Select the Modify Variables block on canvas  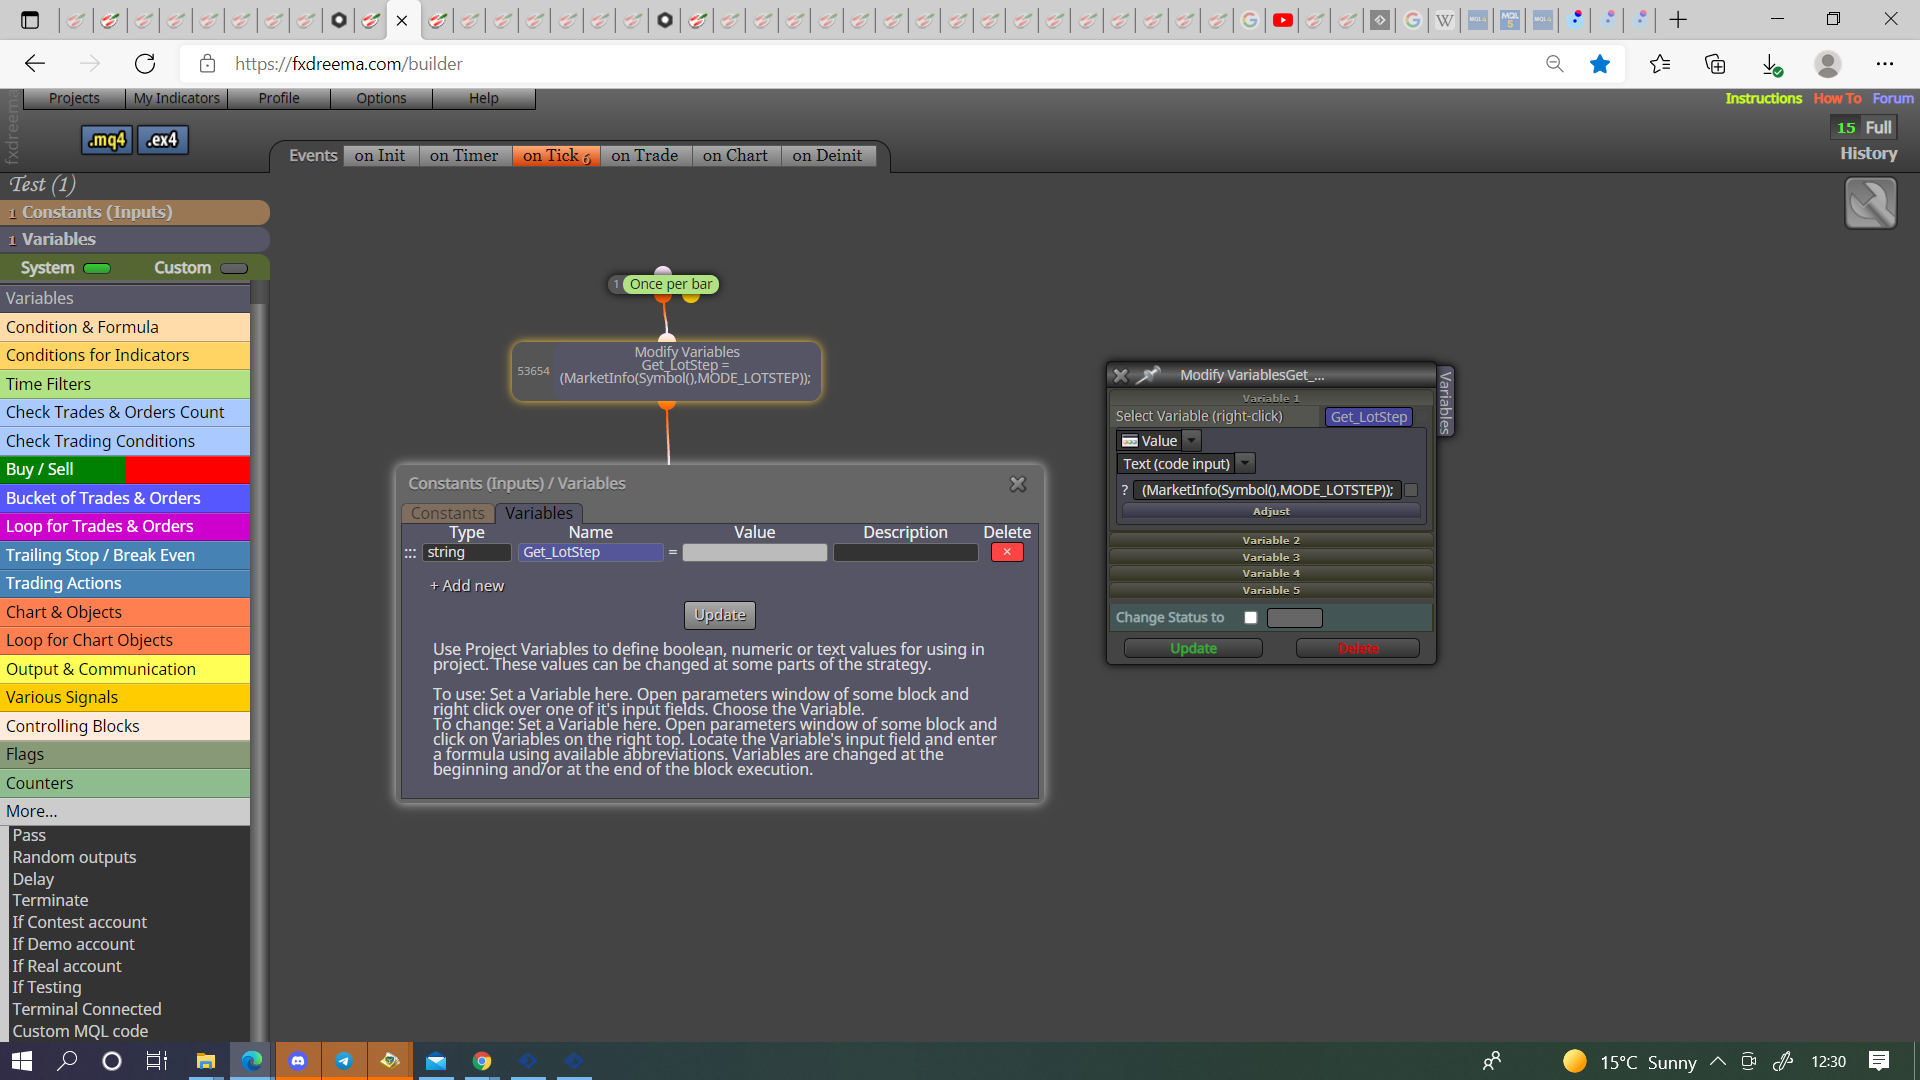pos(667,371)
